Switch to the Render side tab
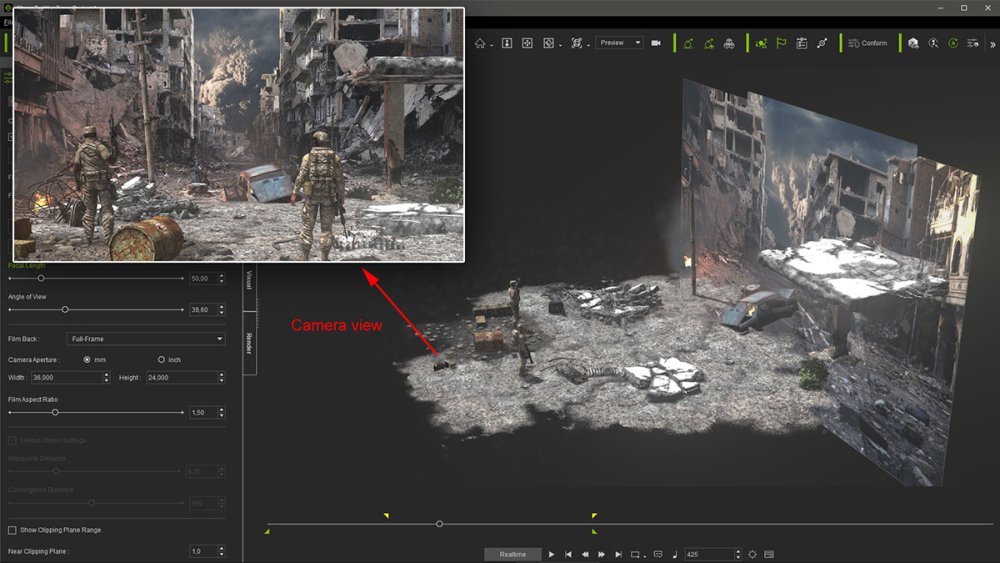The image size is (1000, 563). [x=249, y=343]
